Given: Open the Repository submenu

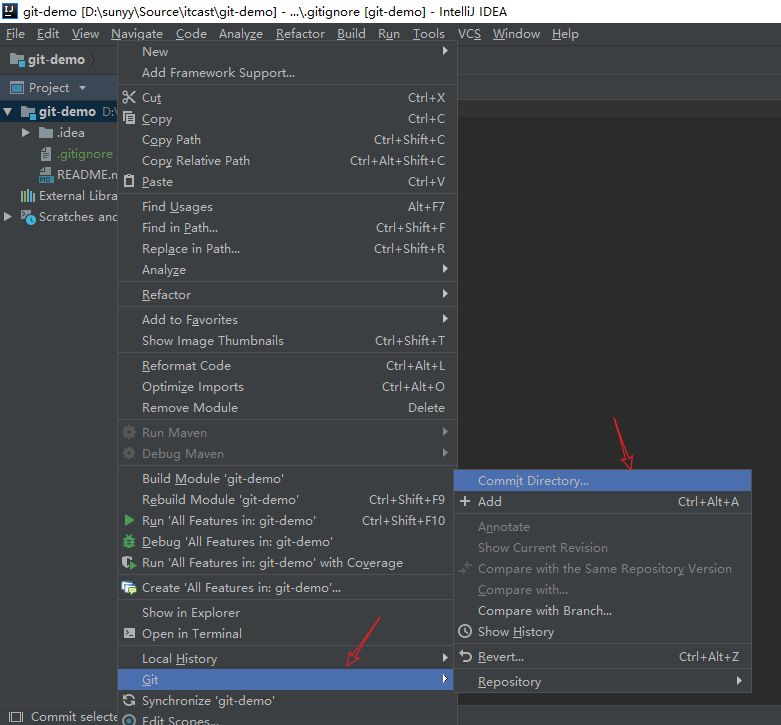Looking at the screenshot, I should tap(509, 682).
